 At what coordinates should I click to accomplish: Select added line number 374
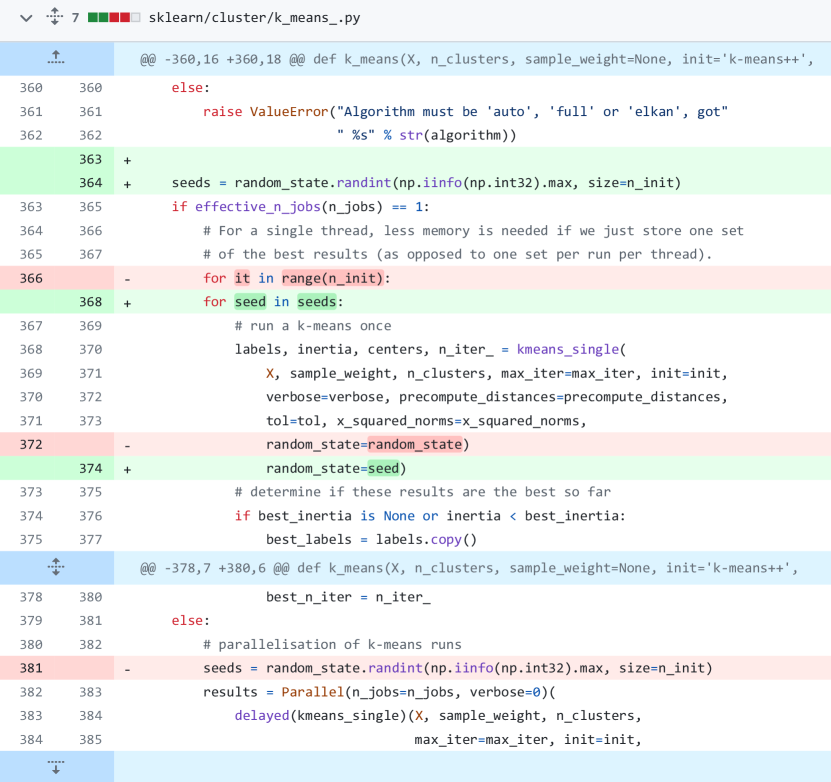[x=91, y=468]
